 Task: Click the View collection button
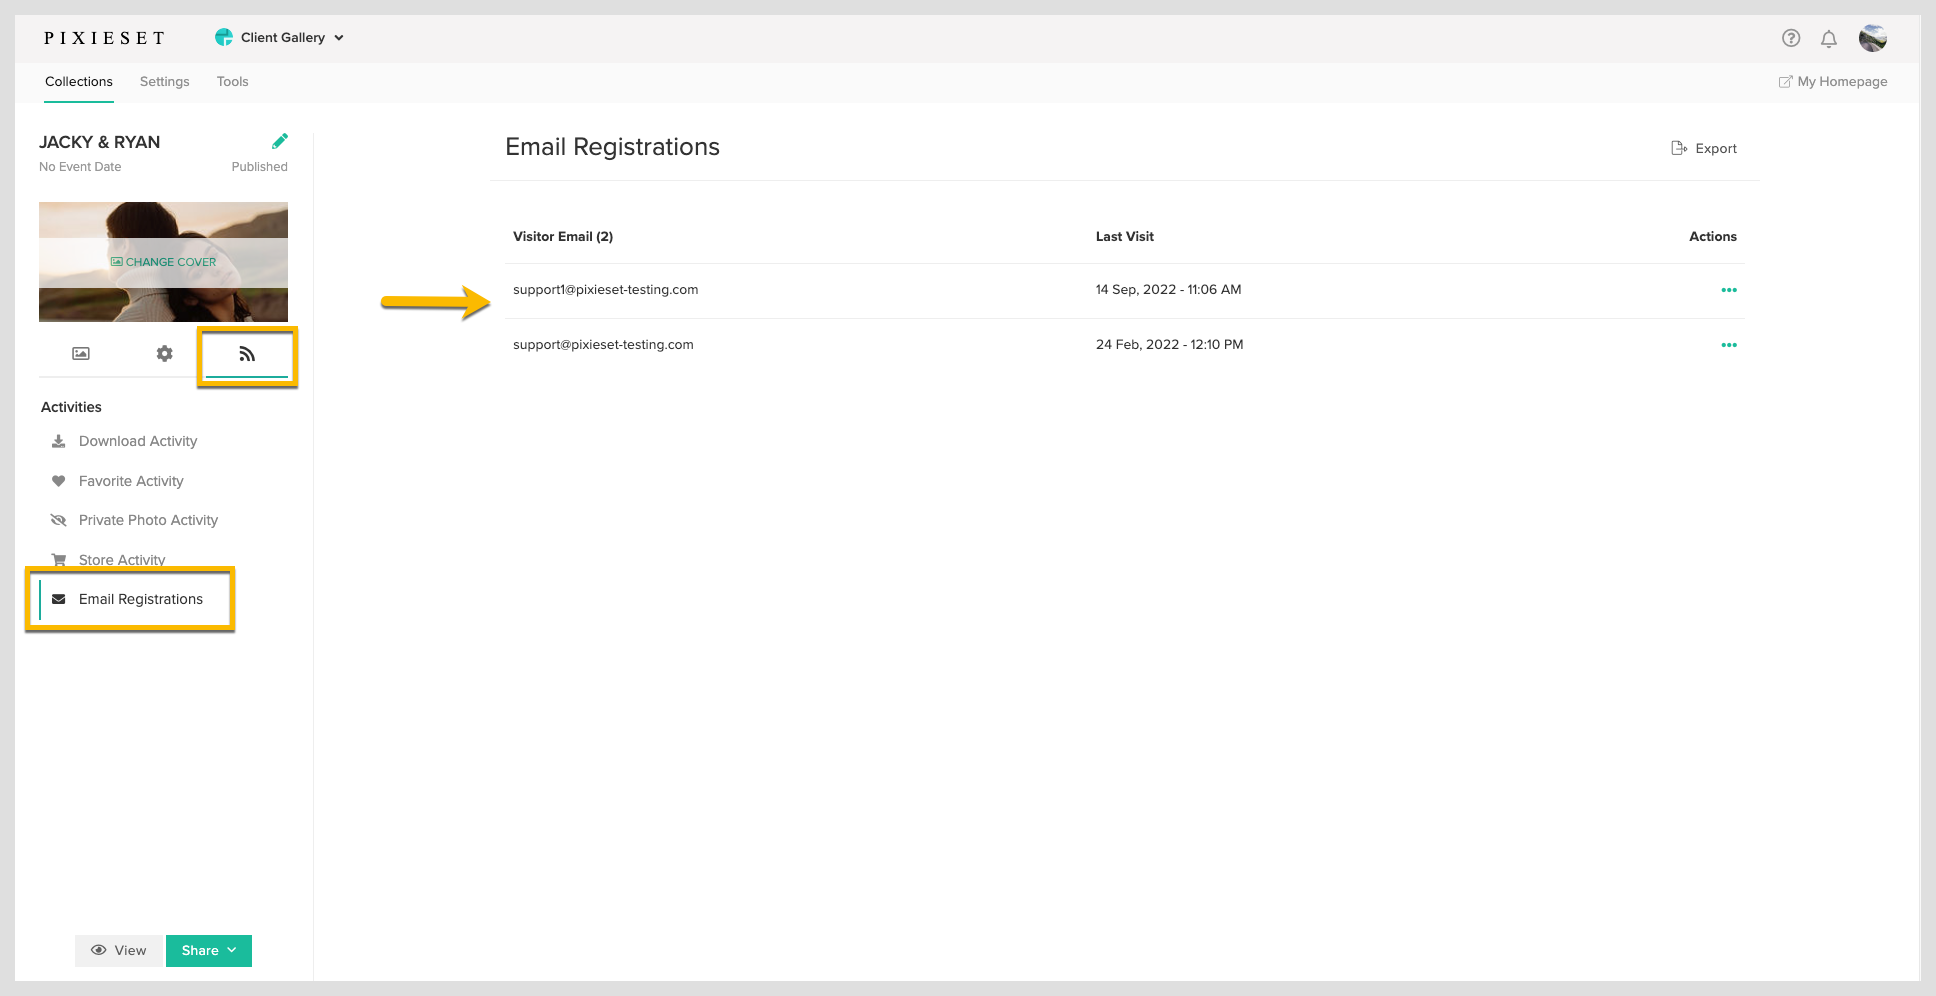(119, 951)
